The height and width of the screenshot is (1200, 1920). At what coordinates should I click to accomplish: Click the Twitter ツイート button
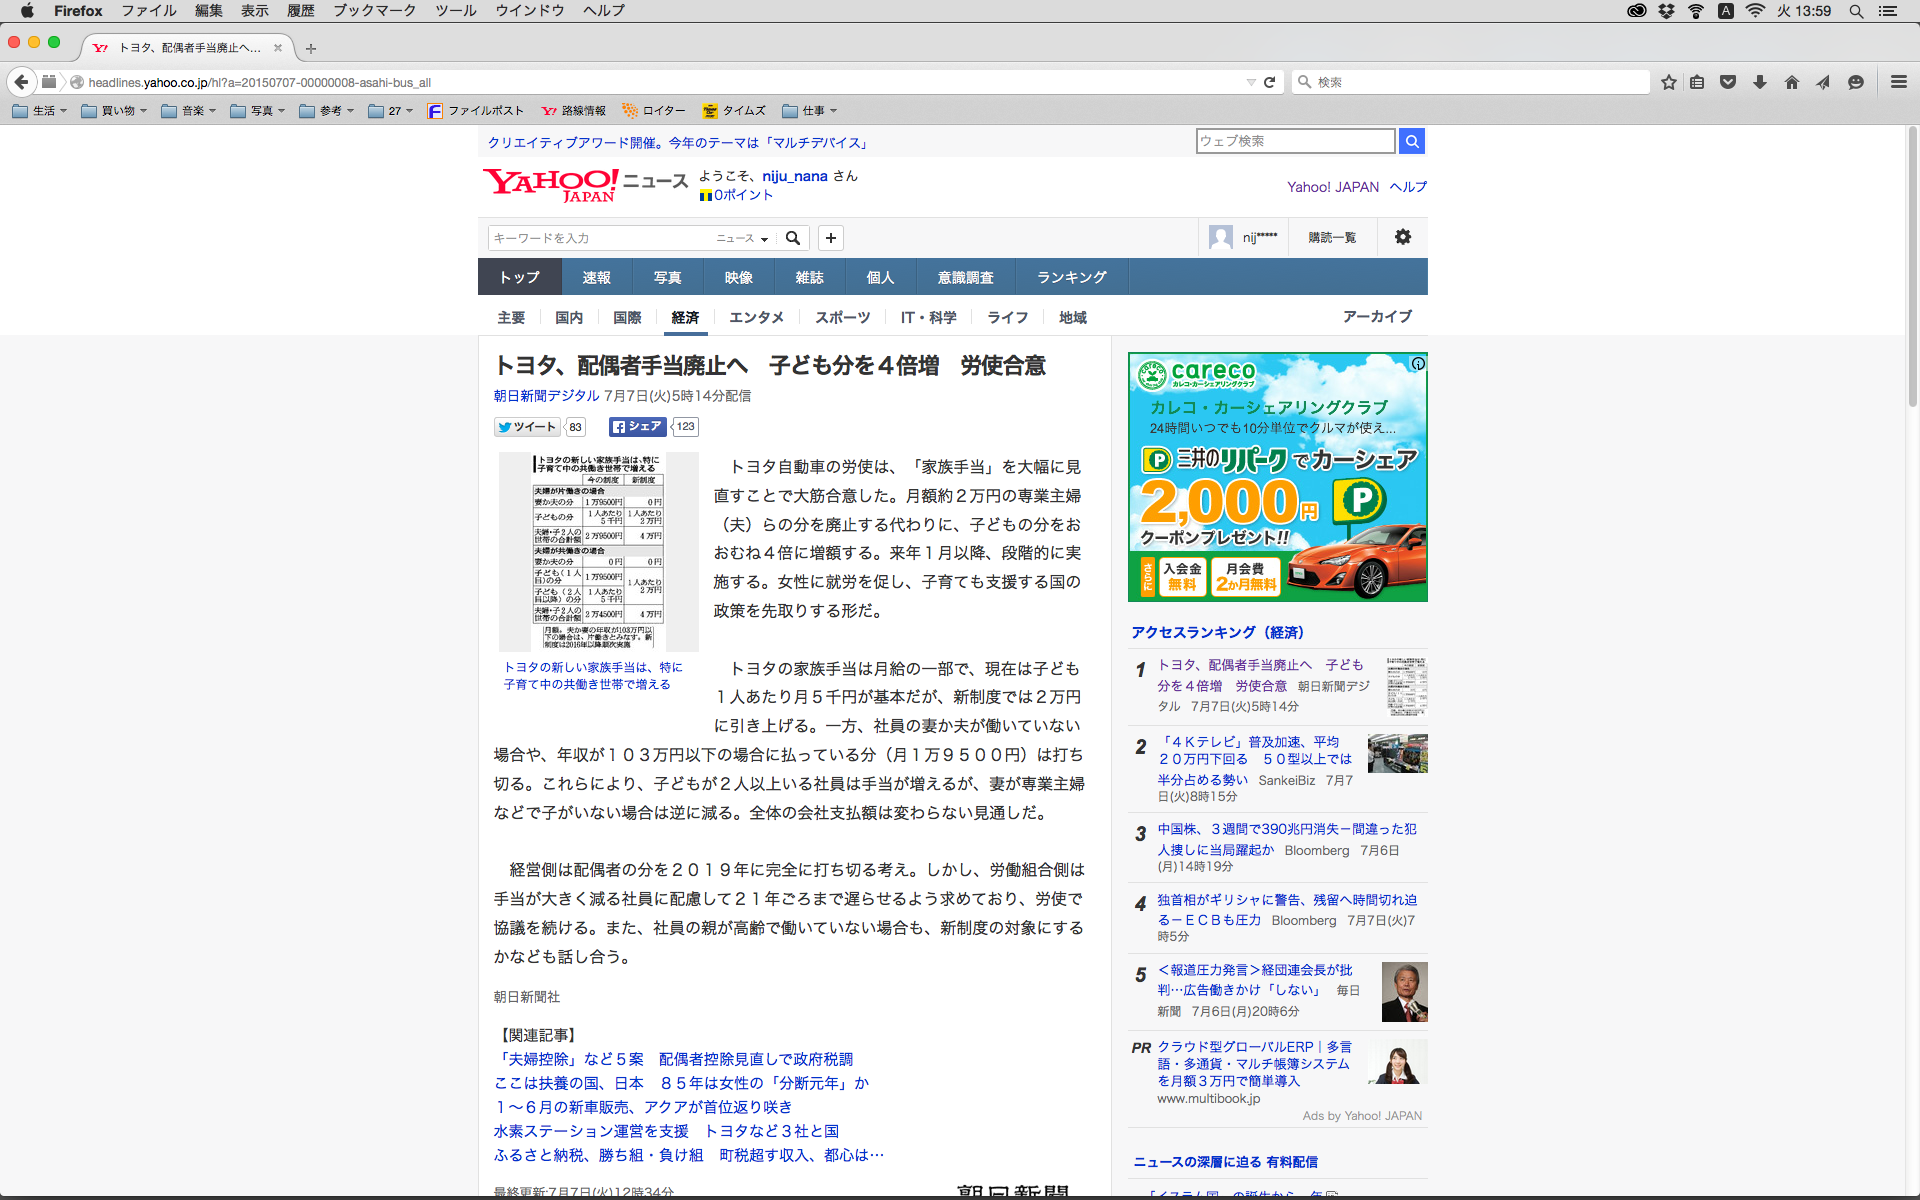[x=527, y=427]
